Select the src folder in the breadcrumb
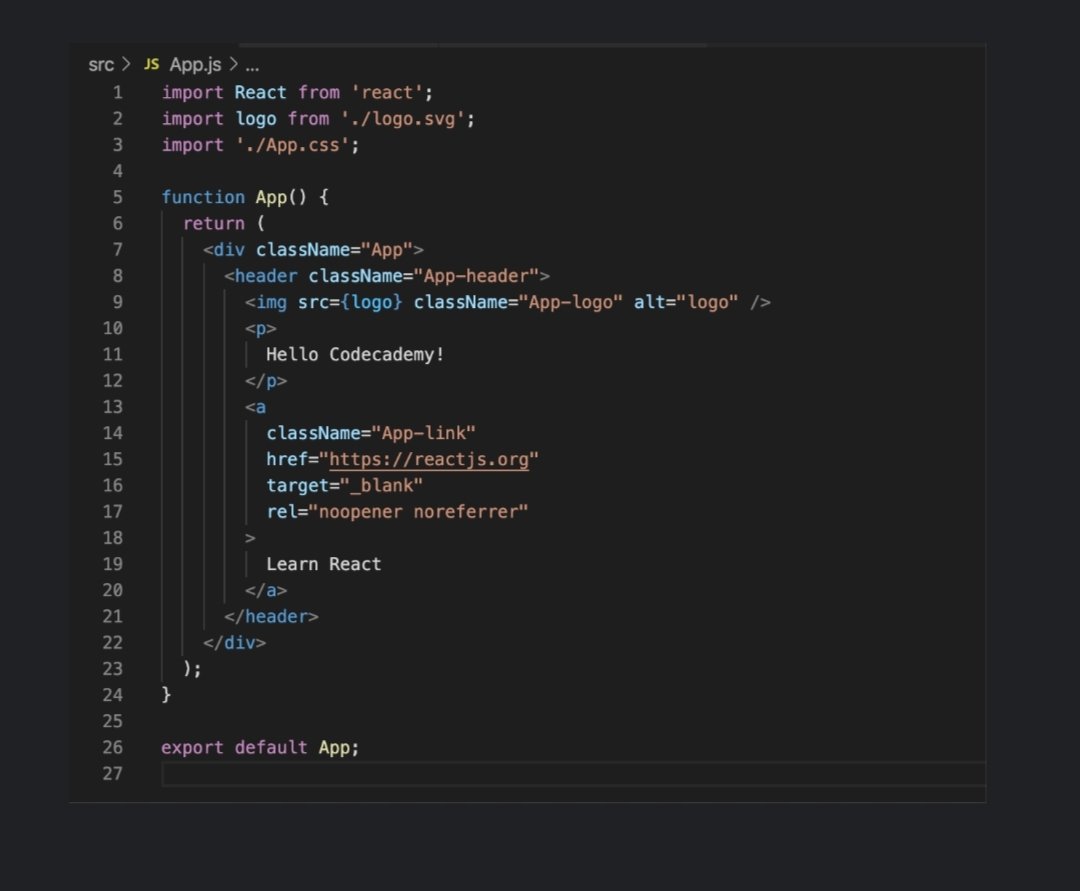 (x=100, y=64)
